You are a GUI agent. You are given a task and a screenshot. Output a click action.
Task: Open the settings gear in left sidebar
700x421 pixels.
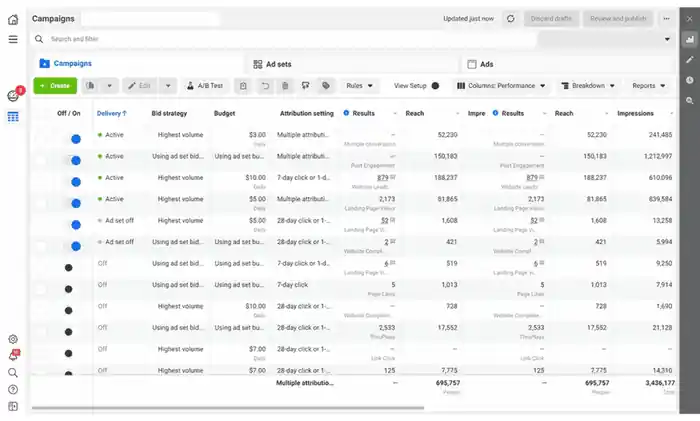pyautogui.click(x=13, y=339)
